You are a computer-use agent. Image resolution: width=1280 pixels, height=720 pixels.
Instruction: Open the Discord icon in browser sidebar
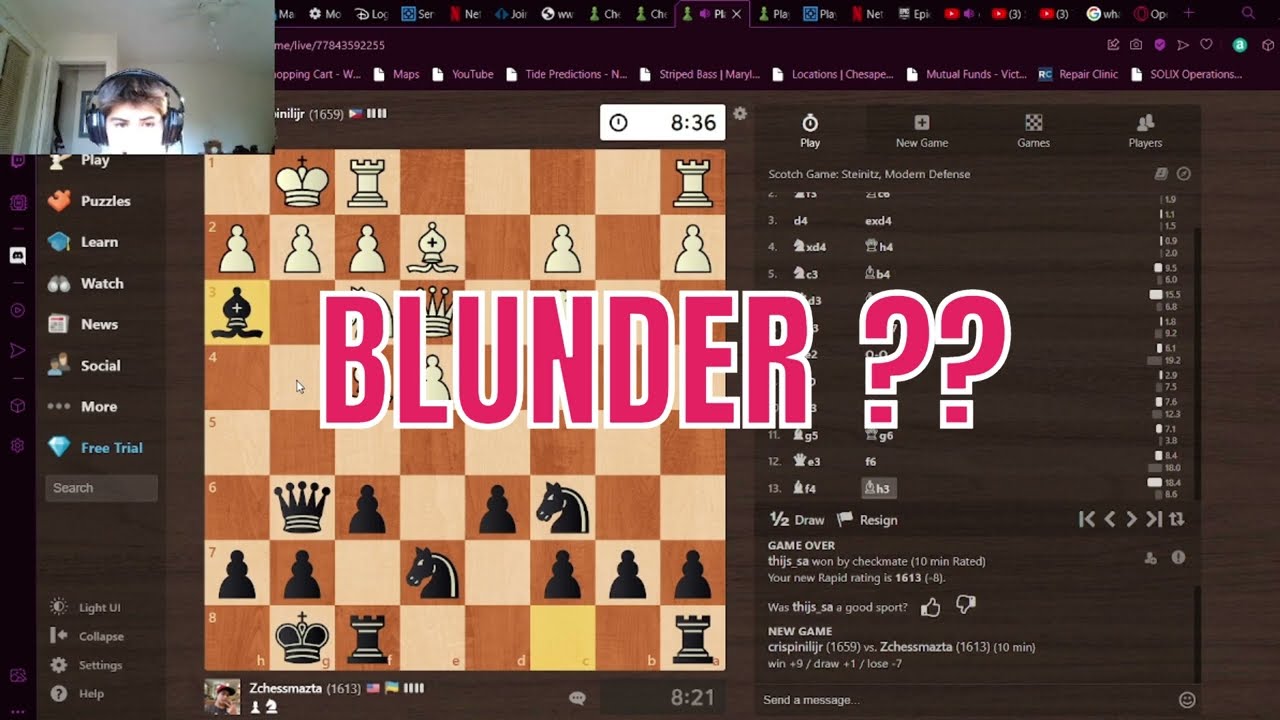click(x=17, y=256)
